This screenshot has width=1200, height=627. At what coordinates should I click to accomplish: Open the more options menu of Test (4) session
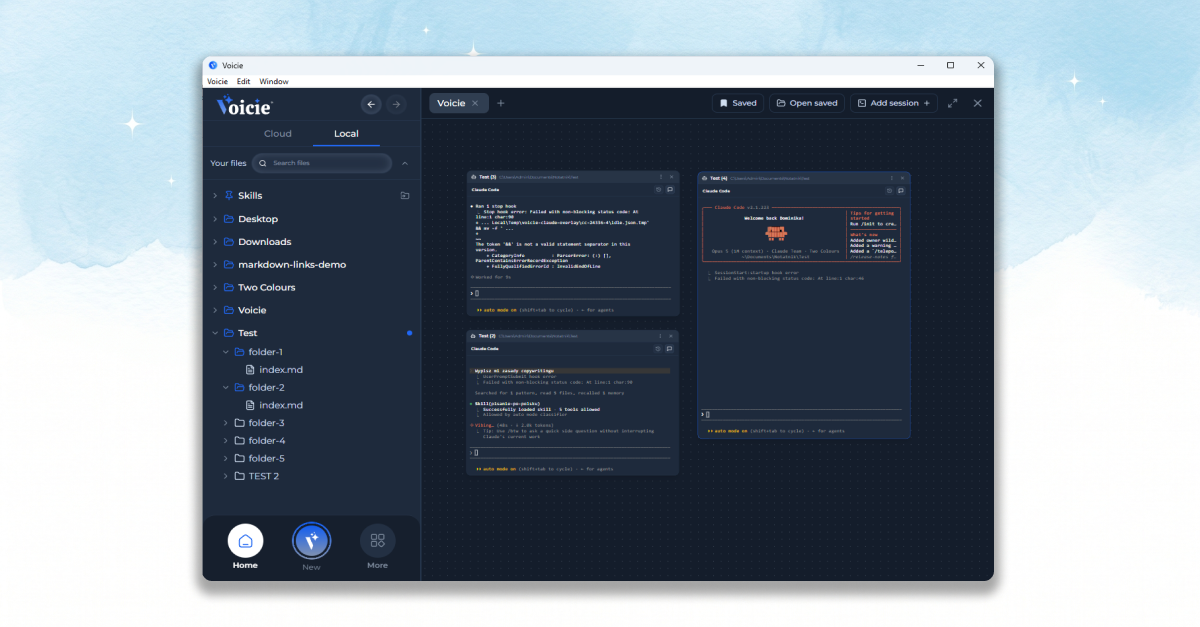(x=891, y=178)
